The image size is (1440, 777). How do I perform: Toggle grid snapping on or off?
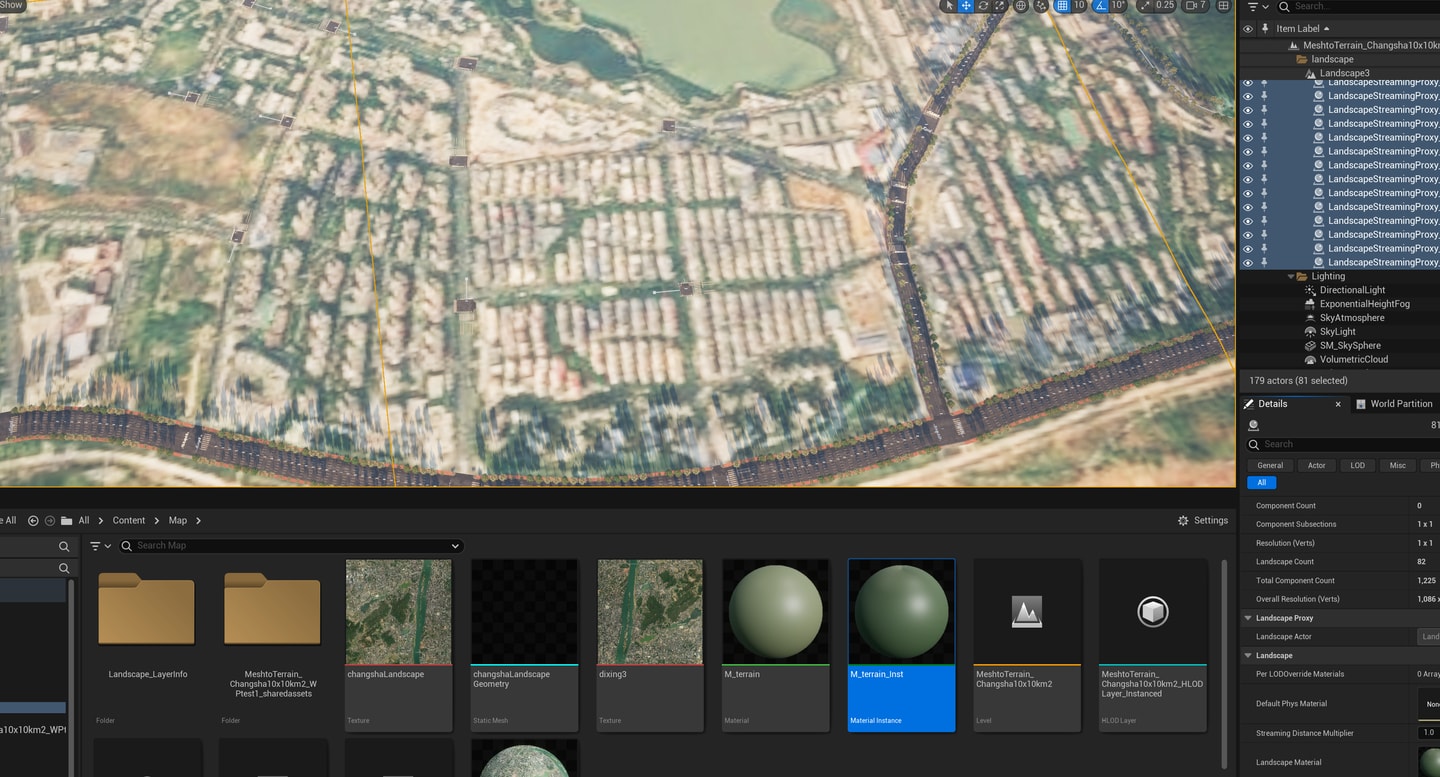pyautogui.click(x=1062, y=5)
